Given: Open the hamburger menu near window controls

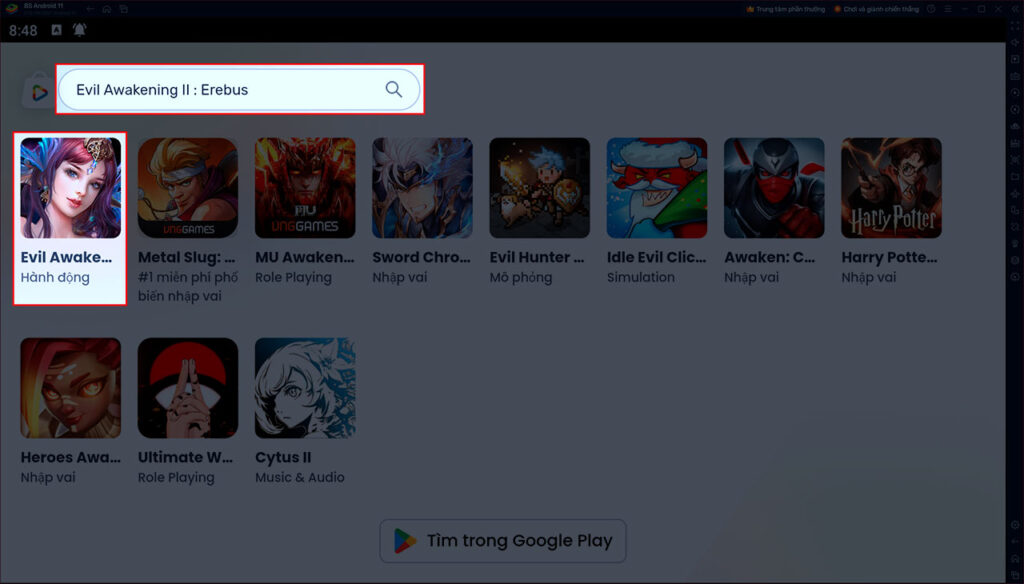Looking at the screenshot, I should pyautogui.click(x=948, y=8).
